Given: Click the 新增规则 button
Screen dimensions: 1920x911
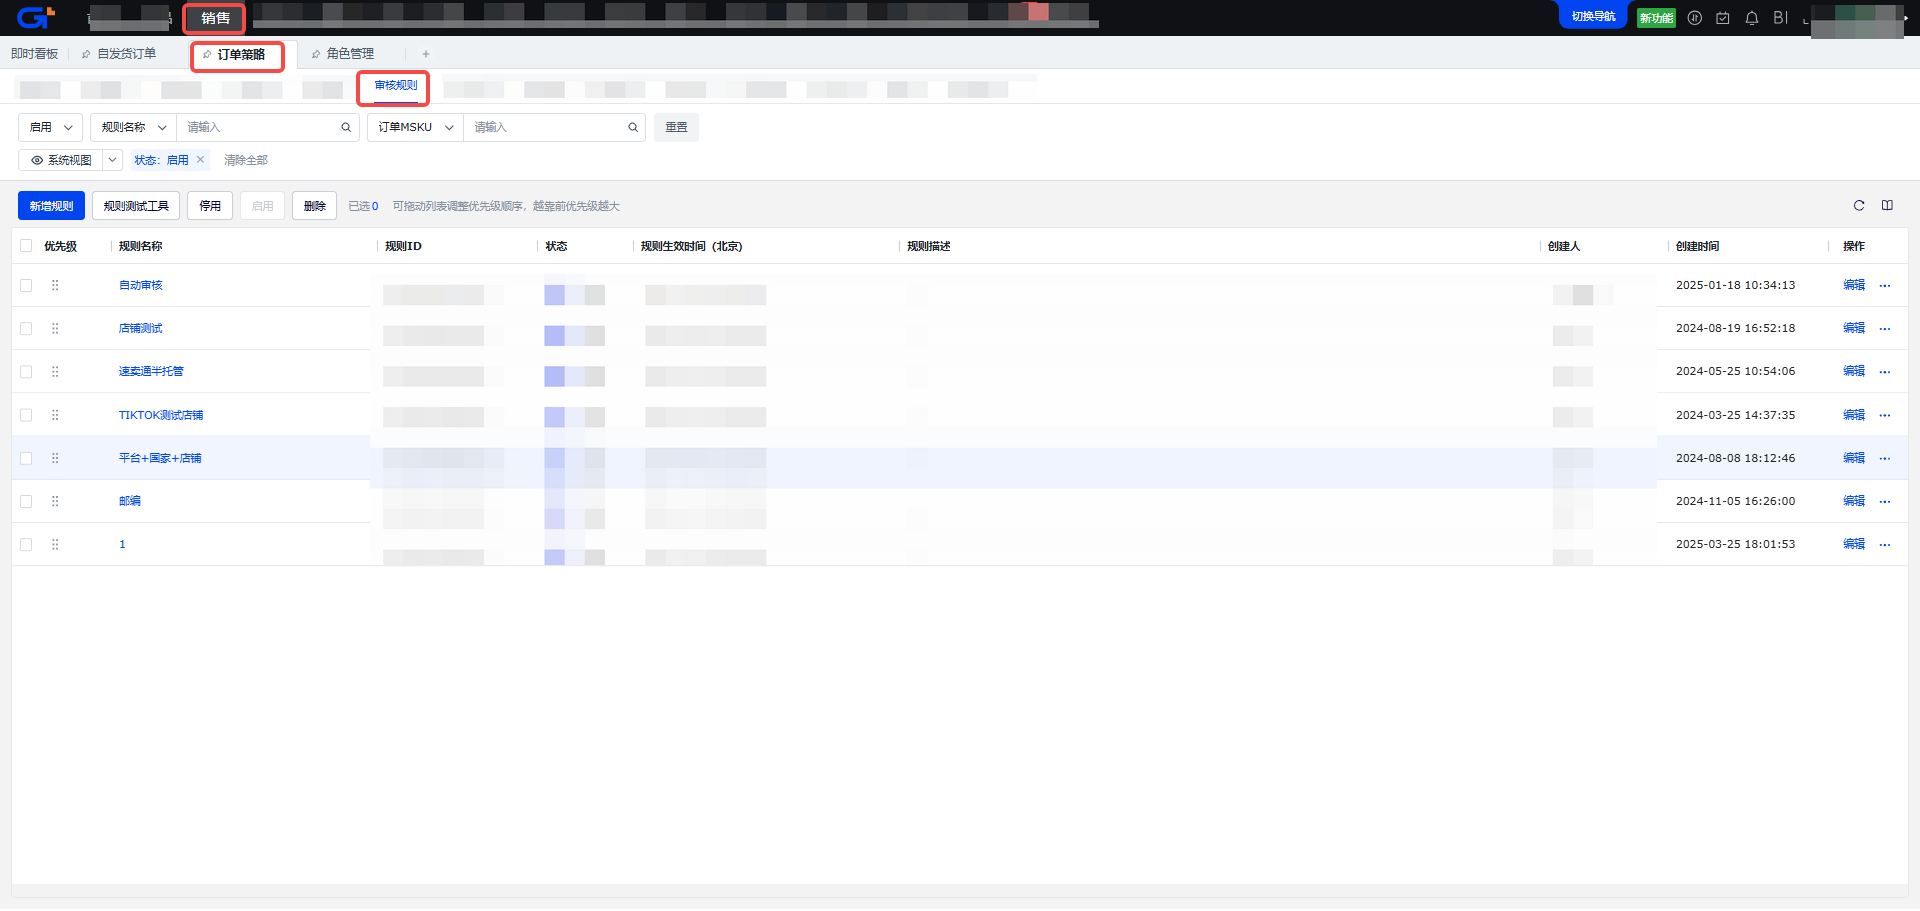Looking at the screenshot, I should (x=51, y=206).
